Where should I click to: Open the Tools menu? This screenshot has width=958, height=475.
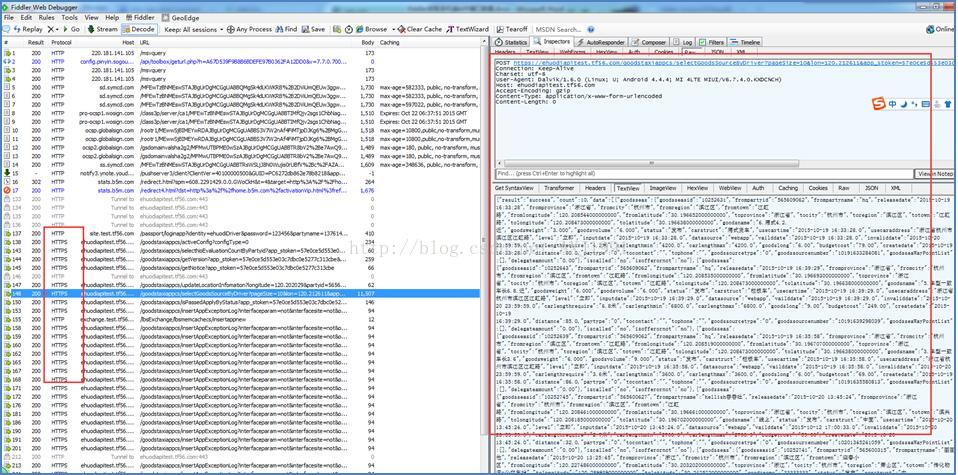[69, 18]
